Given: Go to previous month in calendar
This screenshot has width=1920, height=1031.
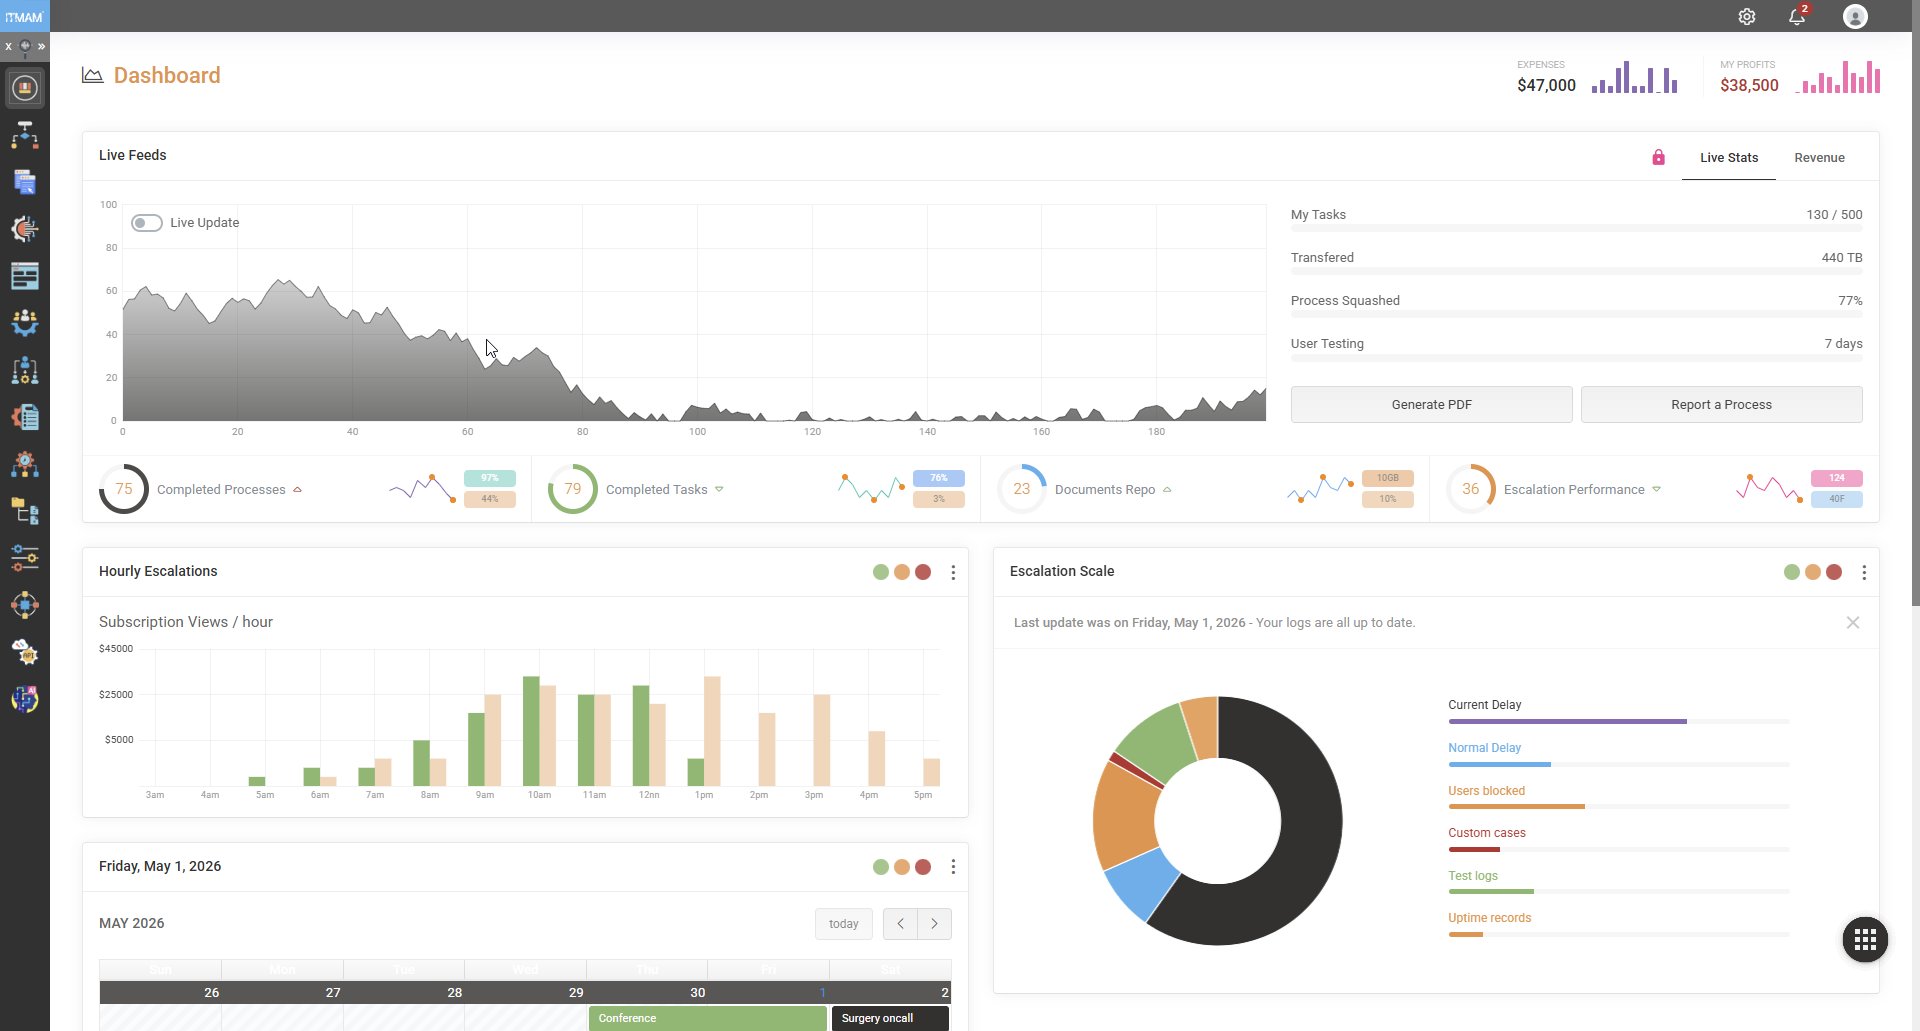Looking at the screenshot, I should (900, 924).
